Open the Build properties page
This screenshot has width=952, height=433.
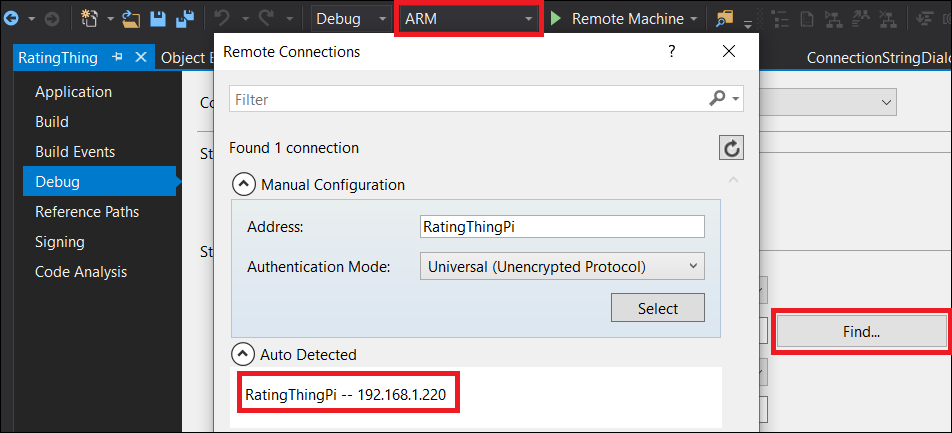(x=52, y=121)
